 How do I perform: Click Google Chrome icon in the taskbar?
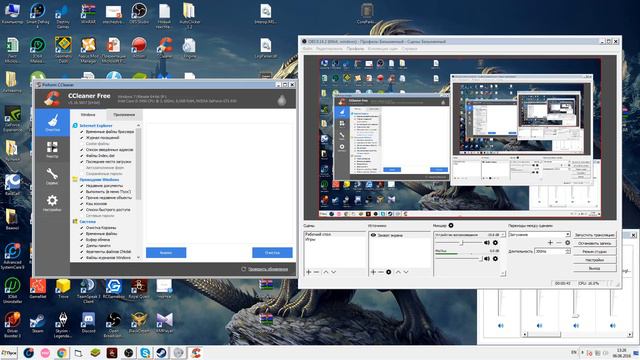(x=62, y=353)
